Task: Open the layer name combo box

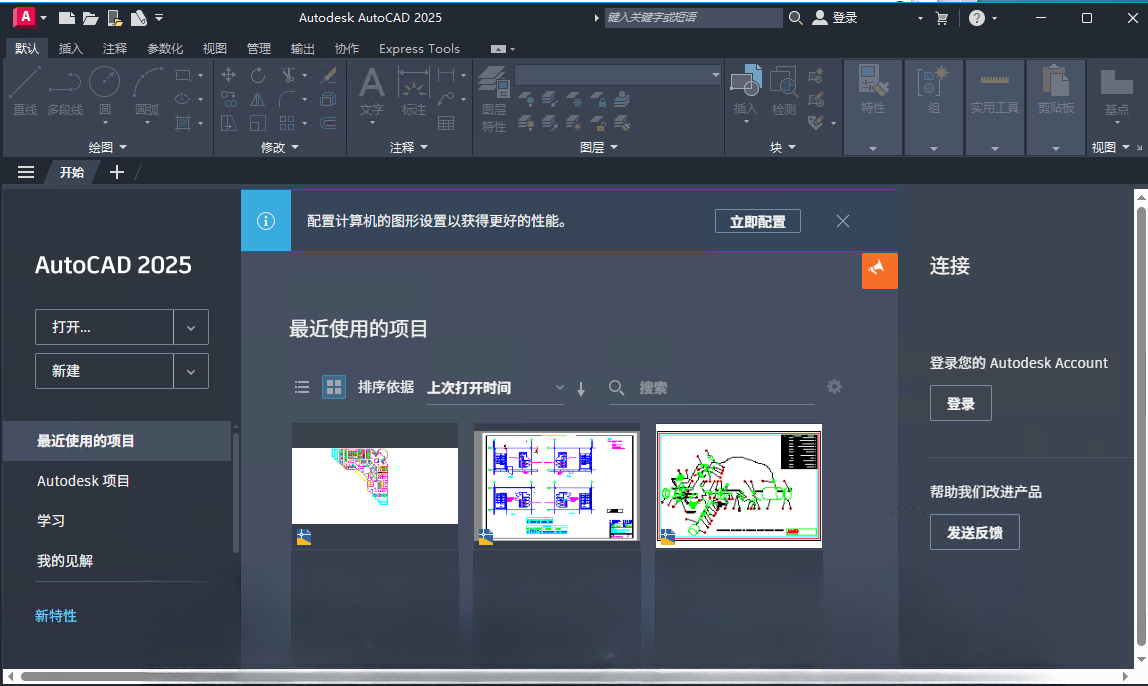Action: click(x=619, y=75)
